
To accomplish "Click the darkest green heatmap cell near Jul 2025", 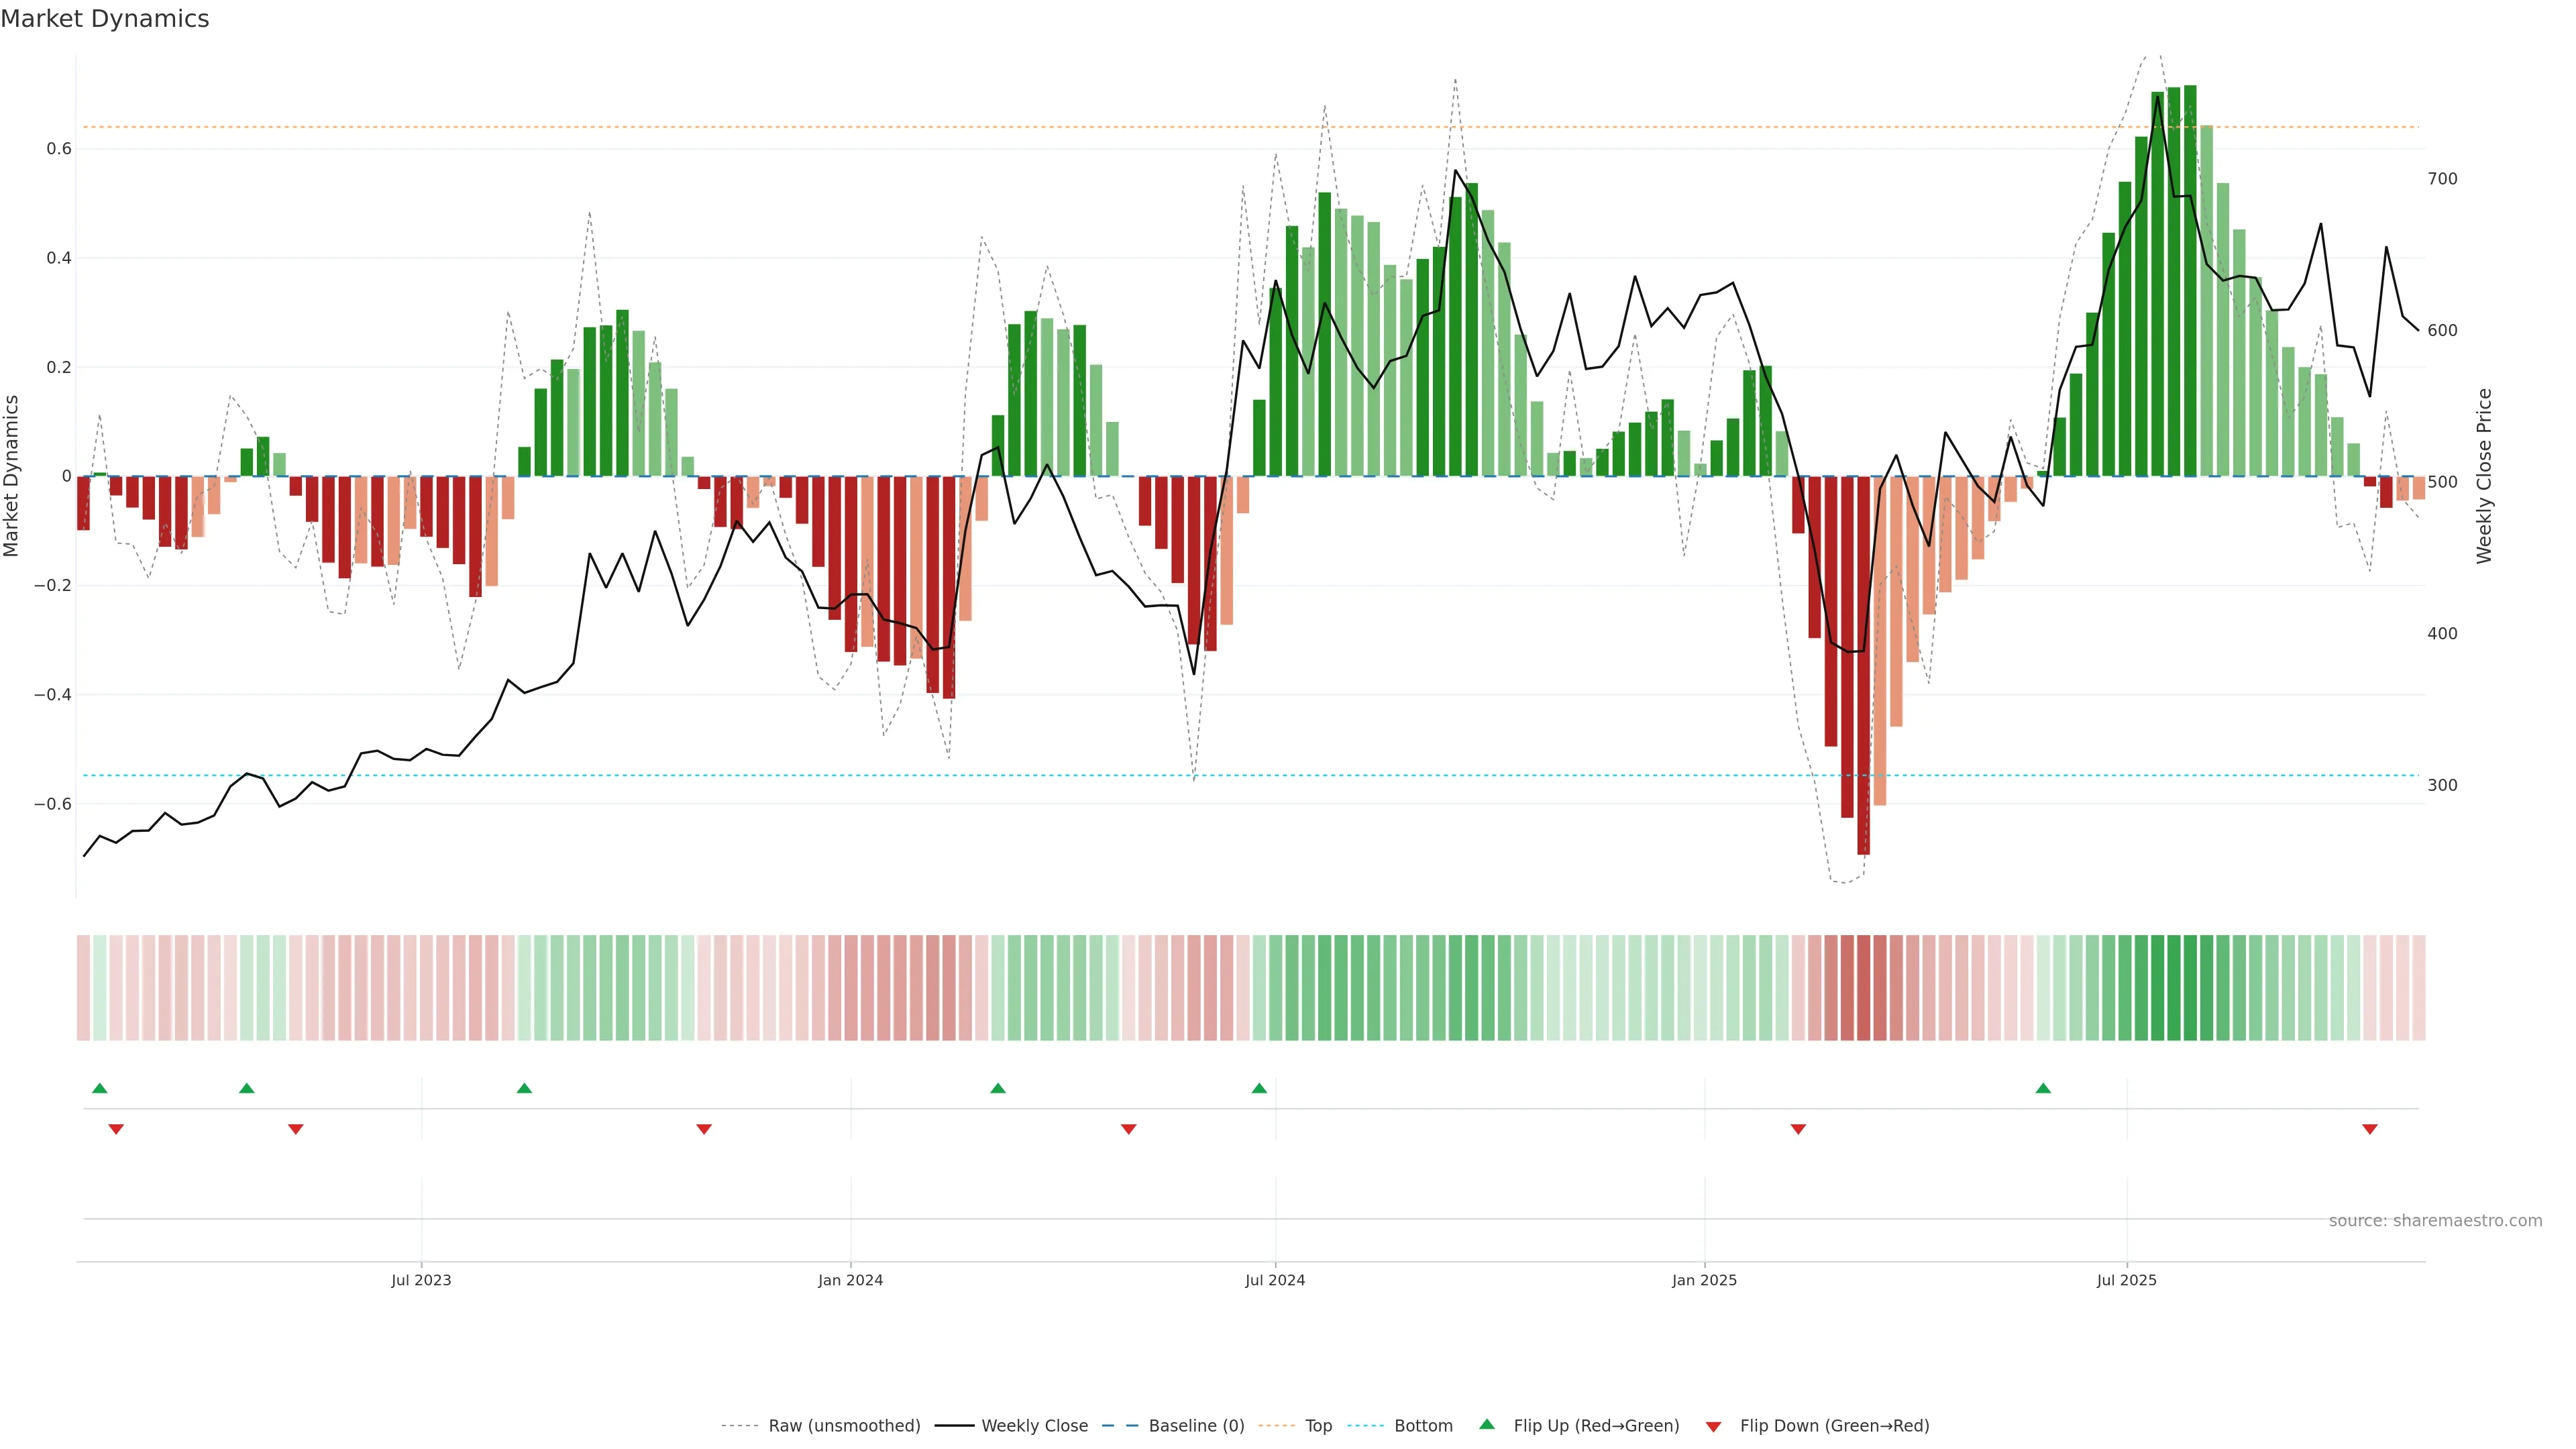I will [x=2190, y=988].
